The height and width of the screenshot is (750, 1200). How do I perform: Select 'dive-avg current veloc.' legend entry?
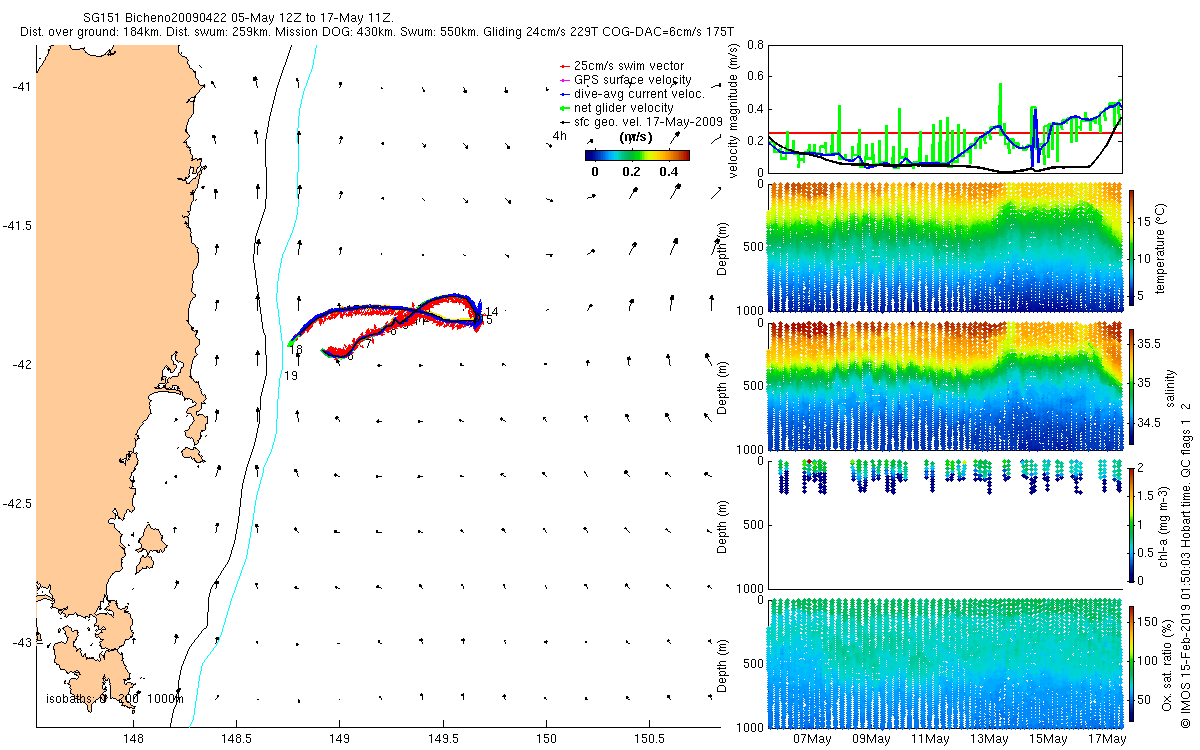point(634,93)
